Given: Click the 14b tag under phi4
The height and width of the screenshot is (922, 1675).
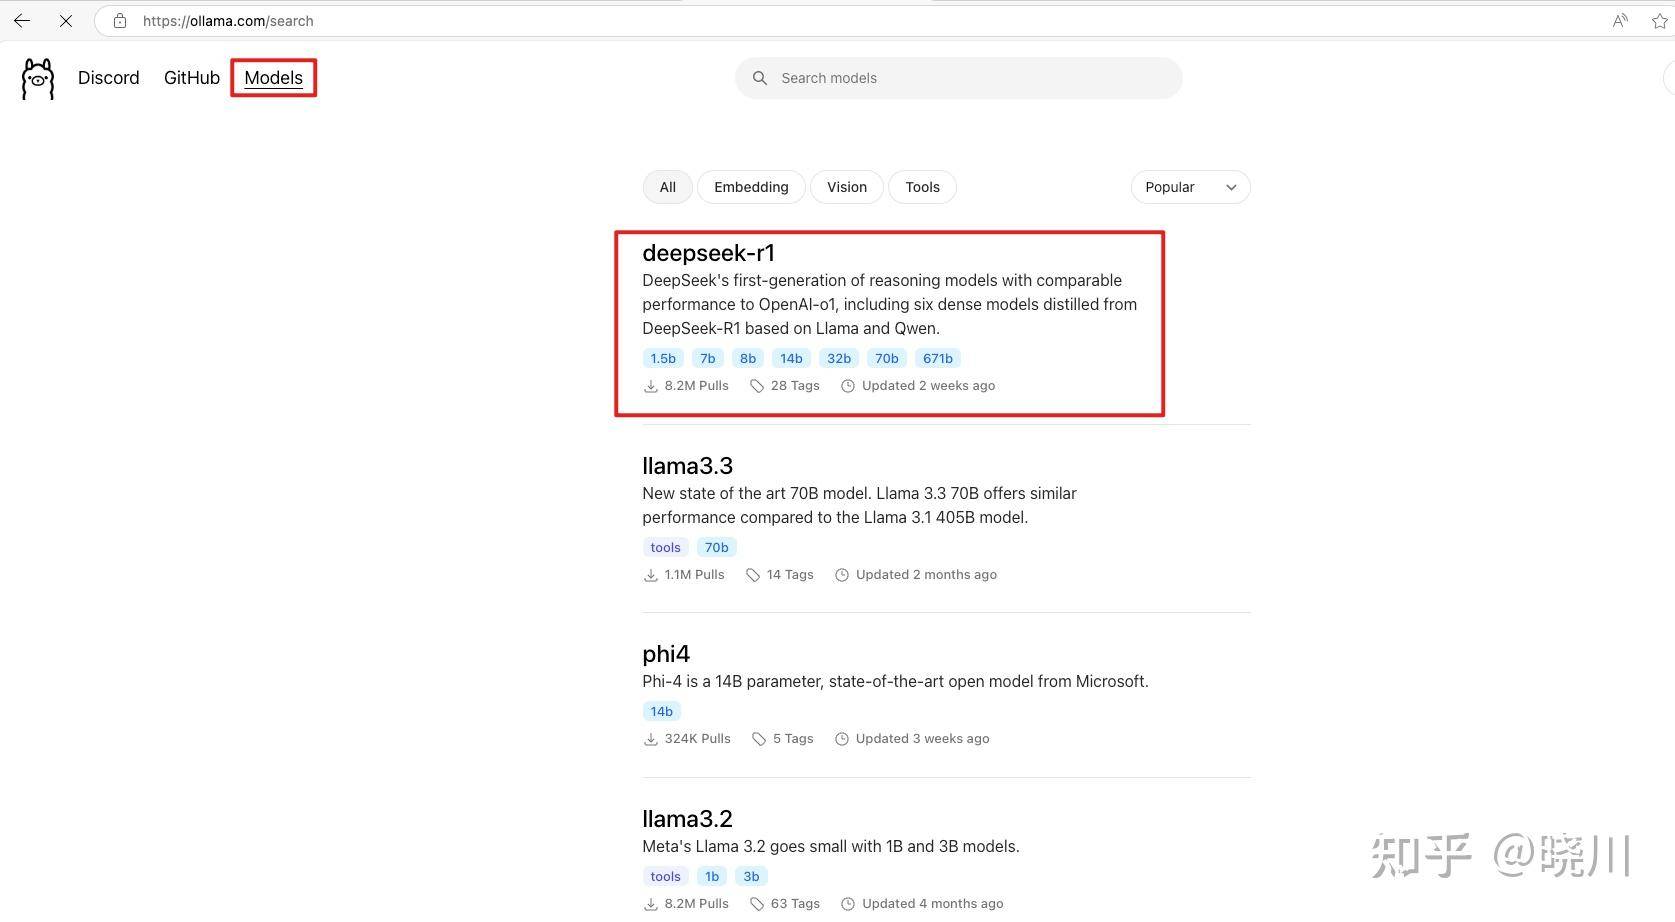Looking at the screenshot, I should (x=662, y=711).
